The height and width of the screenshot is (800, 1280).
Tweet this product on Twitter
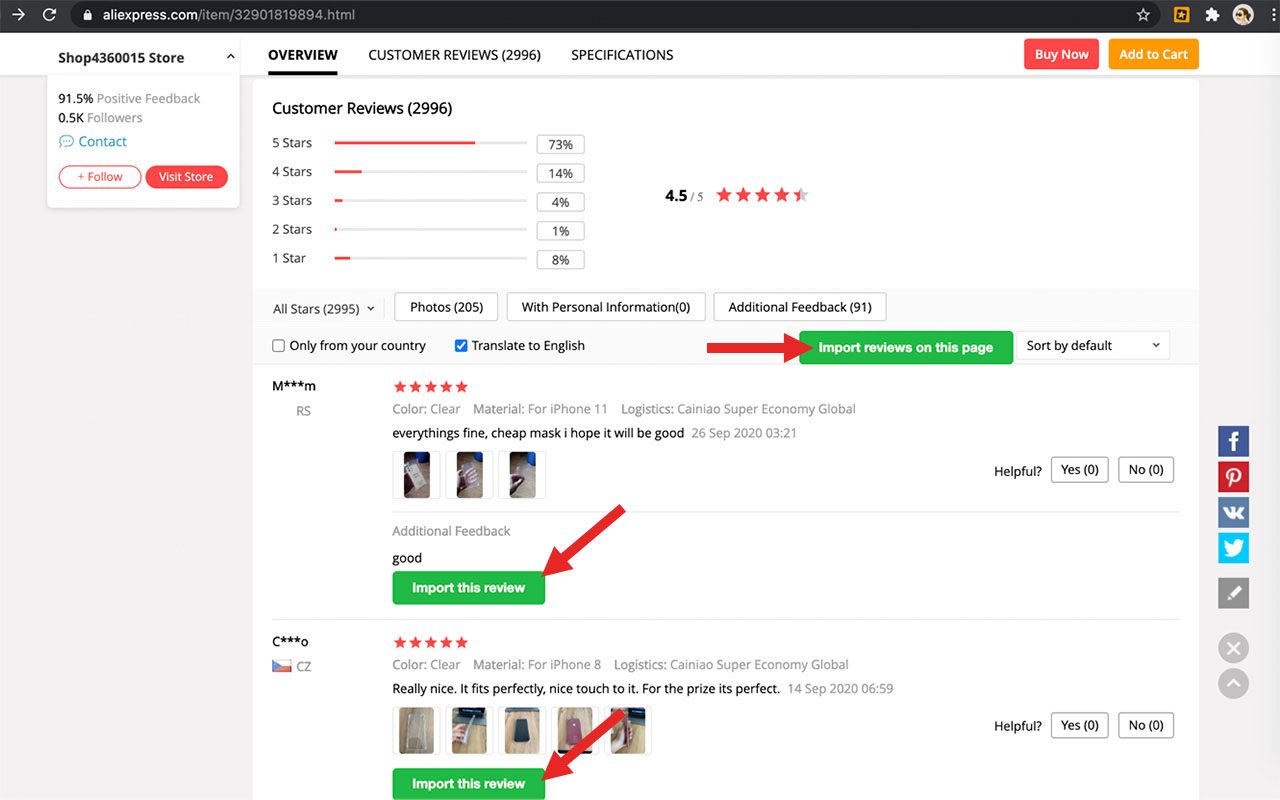(1233, 548)
